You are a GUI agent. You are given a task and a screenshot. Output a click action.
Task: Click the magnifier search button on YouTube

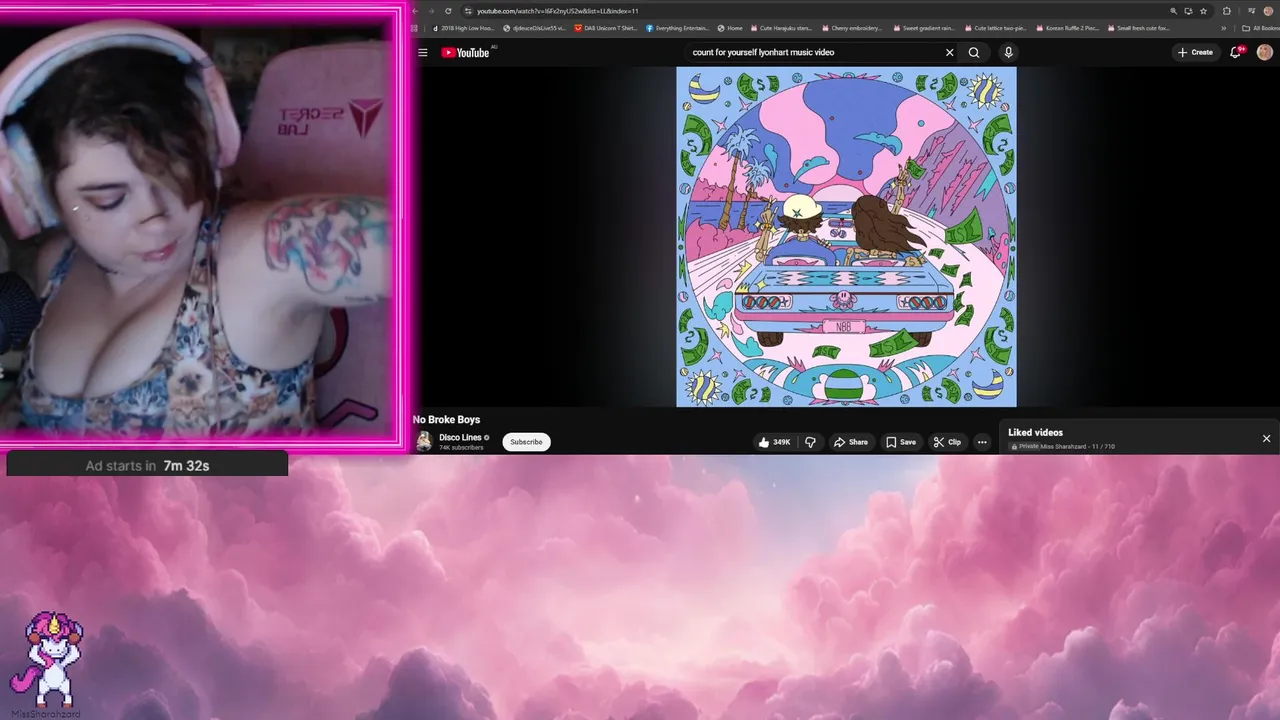click(x=974, y=52)
